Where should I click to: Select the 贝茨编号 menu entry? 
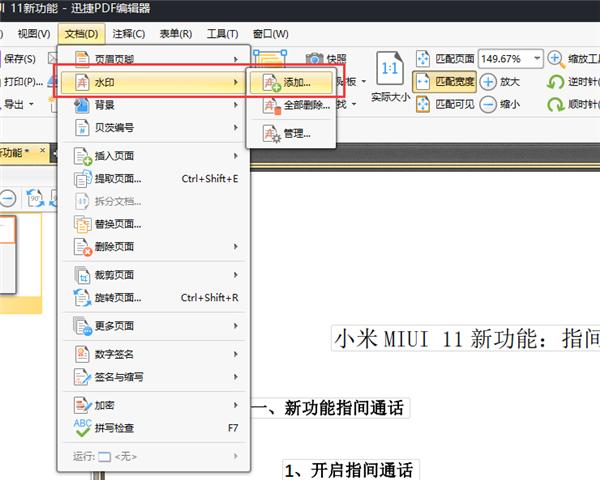click(154, 127)
